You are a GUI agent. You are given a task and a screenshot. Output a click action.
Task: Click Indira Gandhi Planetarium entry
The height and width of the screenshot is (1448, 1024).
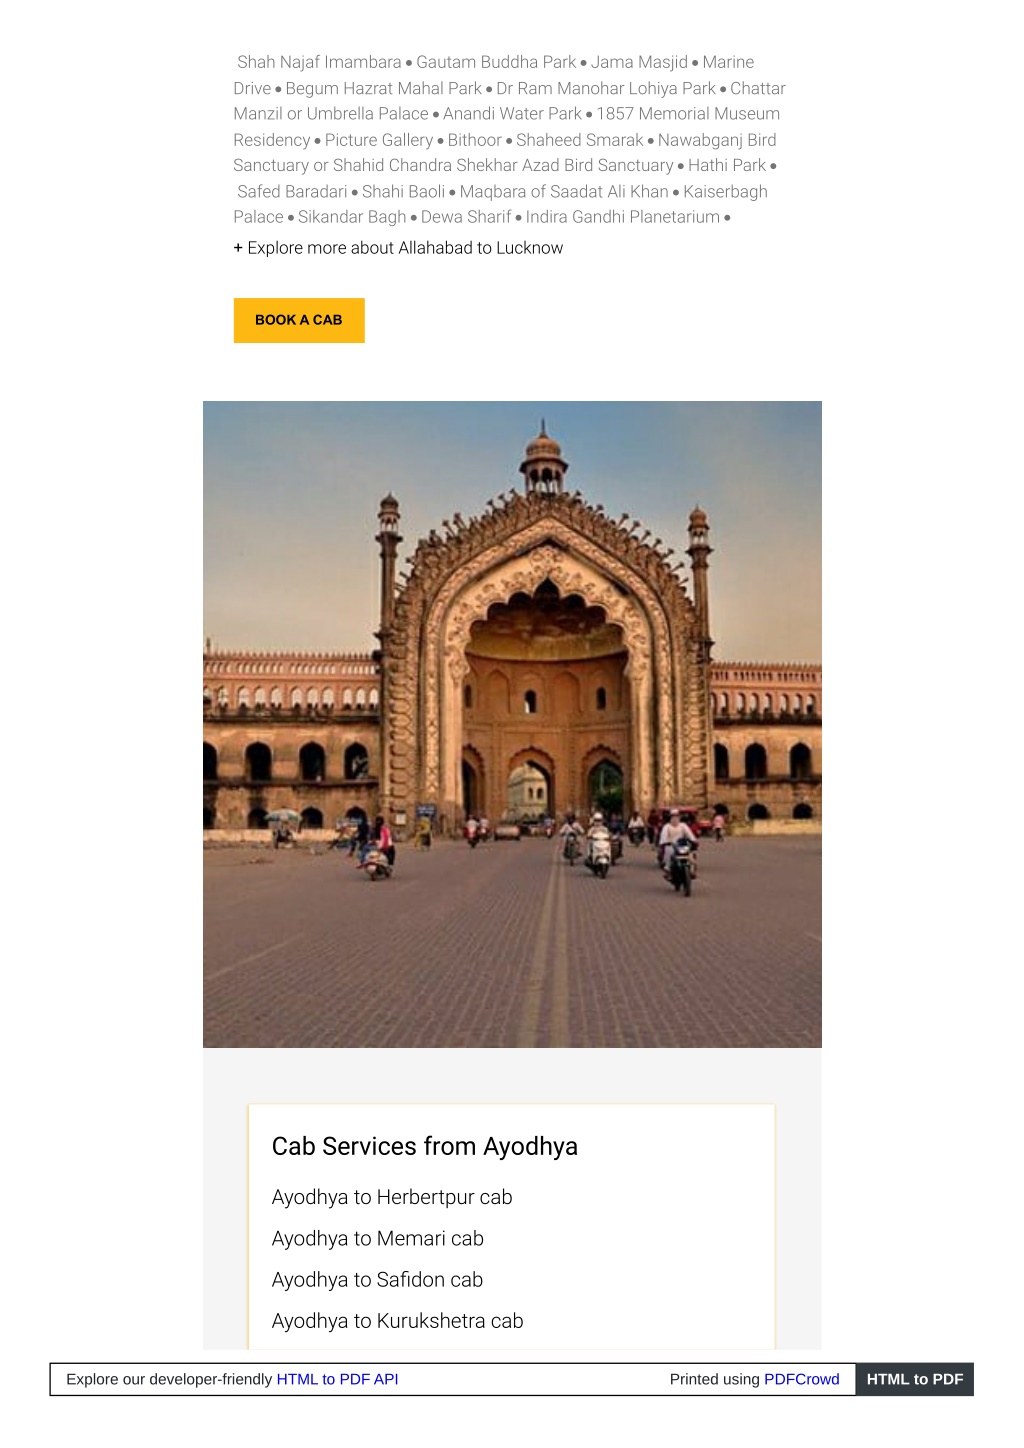point(623,217)
